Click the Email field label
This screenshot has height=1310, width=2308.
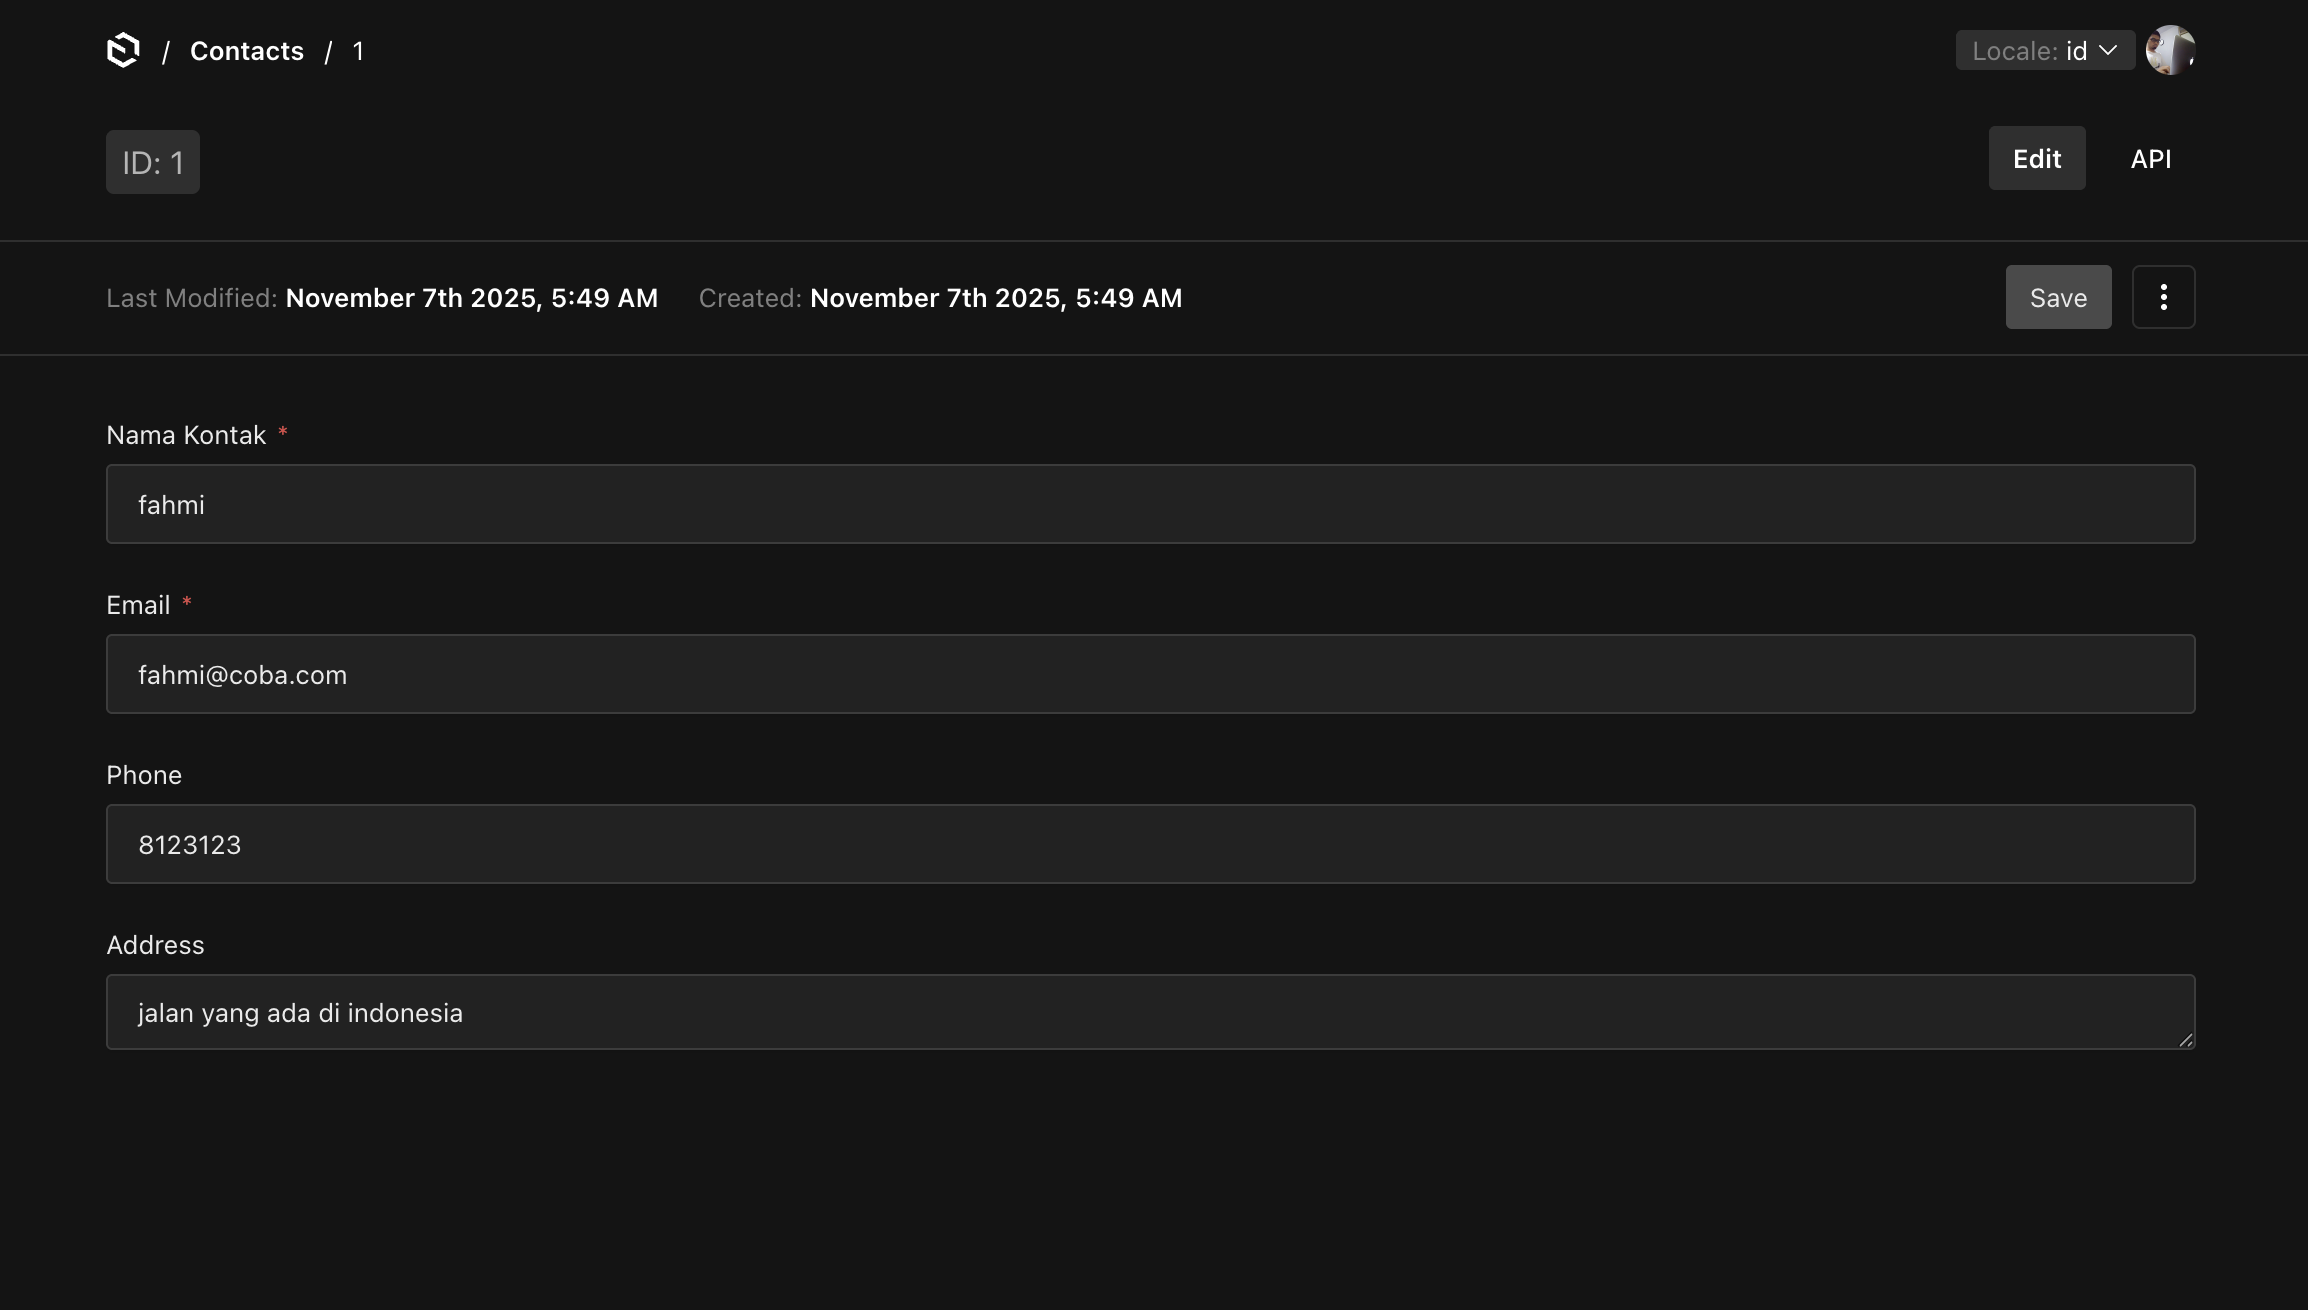(138, 605)
